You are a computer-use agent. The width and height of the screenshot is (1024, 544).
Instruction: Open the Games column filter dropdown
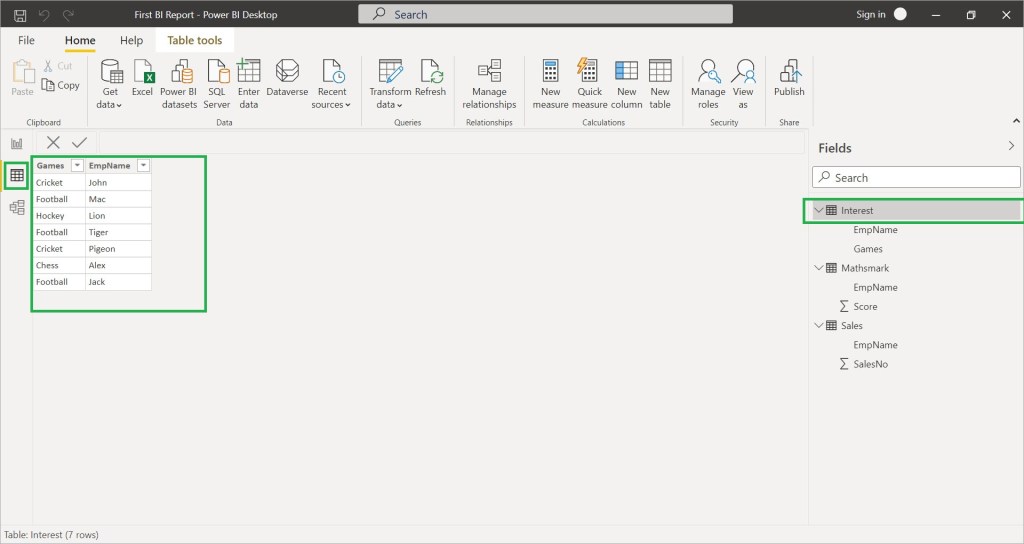pyautogui.click(x=77, y=166)
